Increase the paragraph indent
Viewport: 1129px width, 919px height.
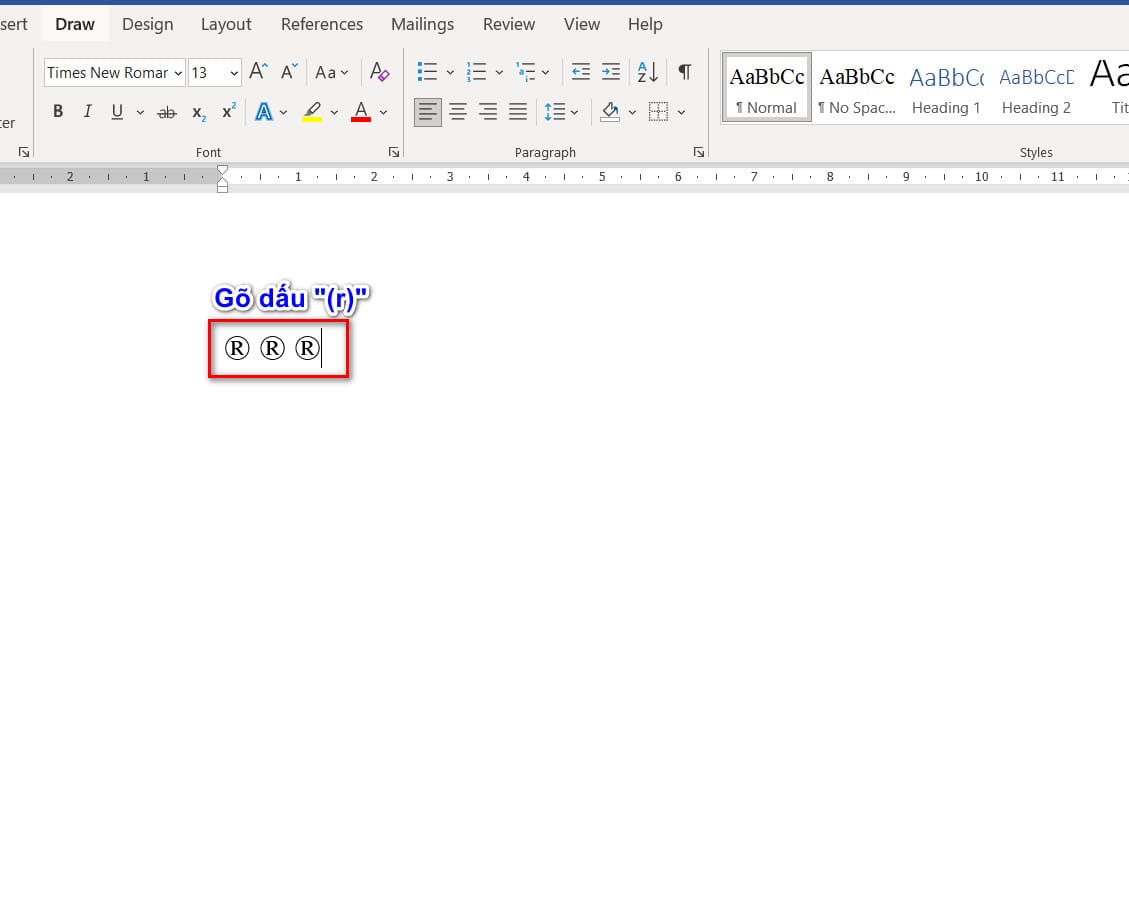[611, 72]
